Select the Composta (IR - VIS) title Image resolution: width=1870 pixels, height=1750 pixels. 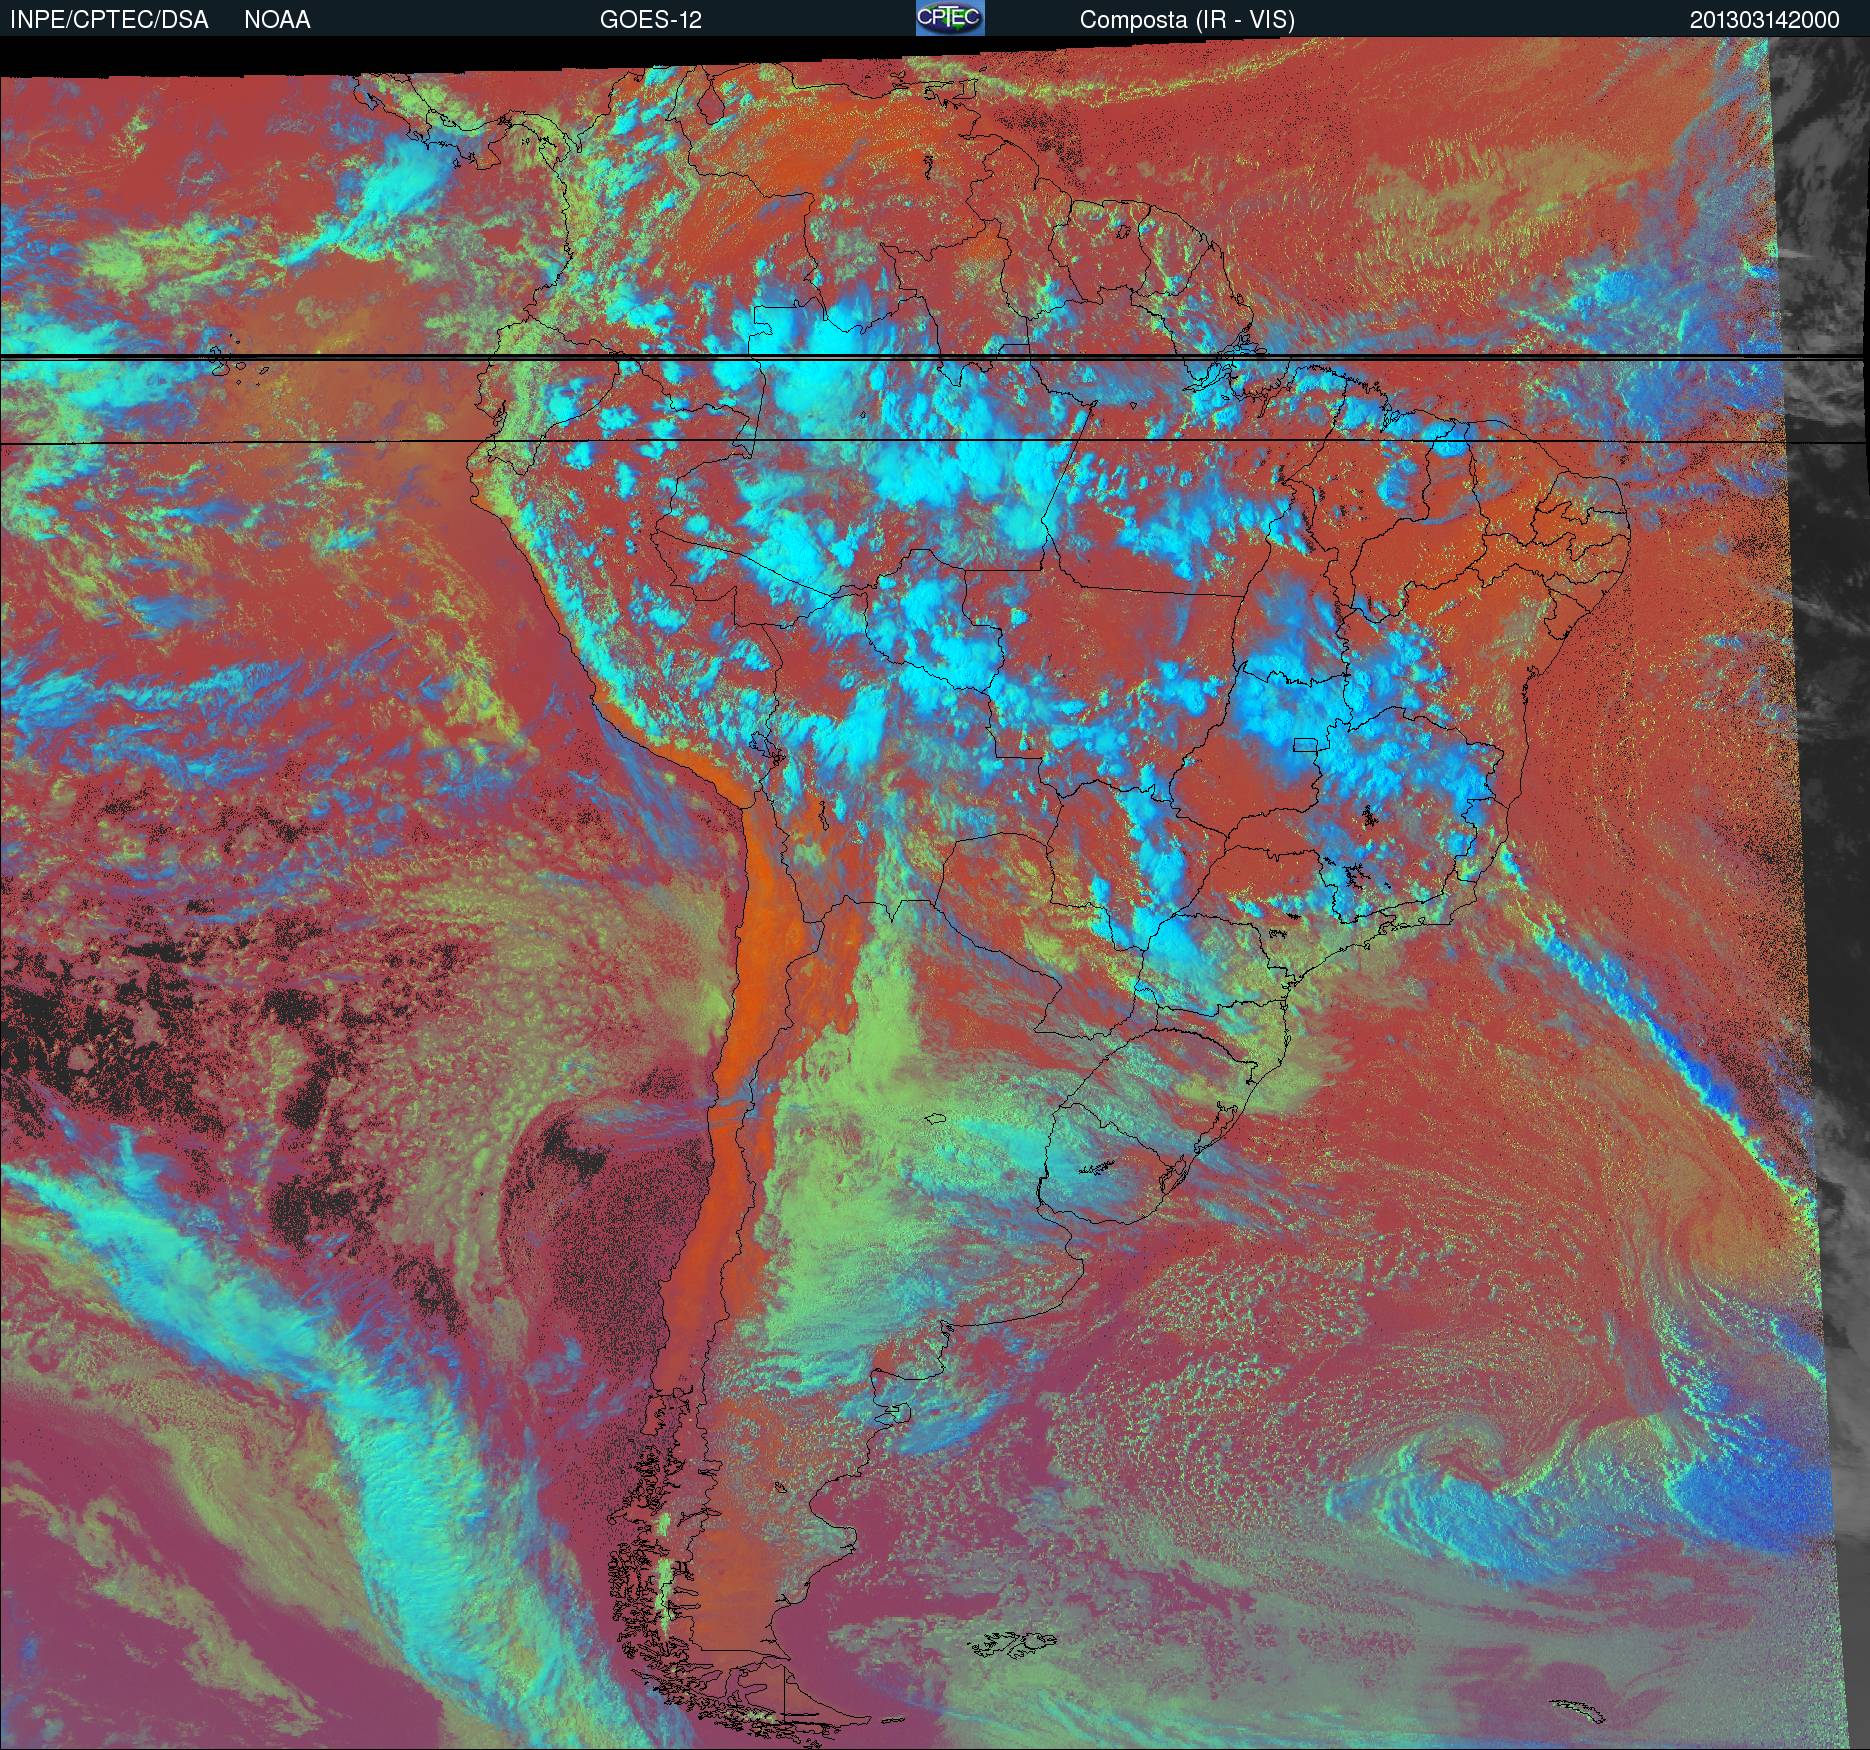tap(1187, 20)
